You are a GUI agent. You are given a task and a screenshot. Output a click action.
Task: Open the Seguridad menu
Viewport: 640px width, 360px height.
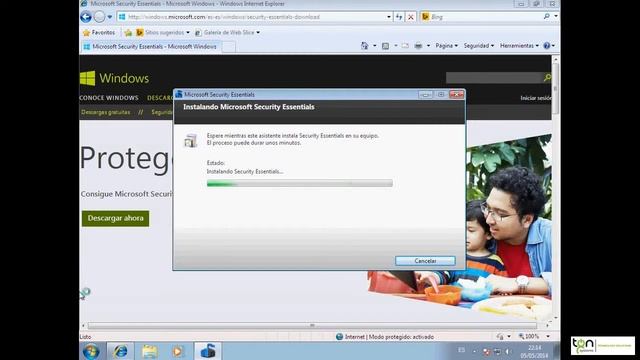[x=478, y=46]
